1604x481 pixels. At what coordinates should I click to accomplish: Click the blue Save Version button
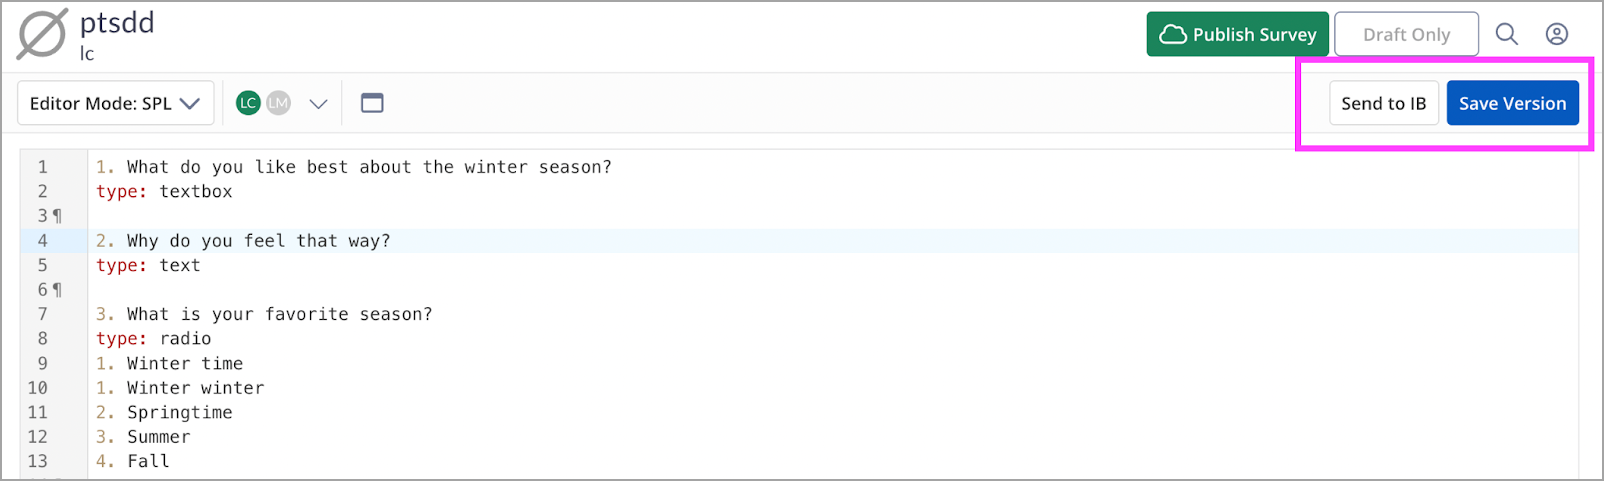tap(1513, 103)
